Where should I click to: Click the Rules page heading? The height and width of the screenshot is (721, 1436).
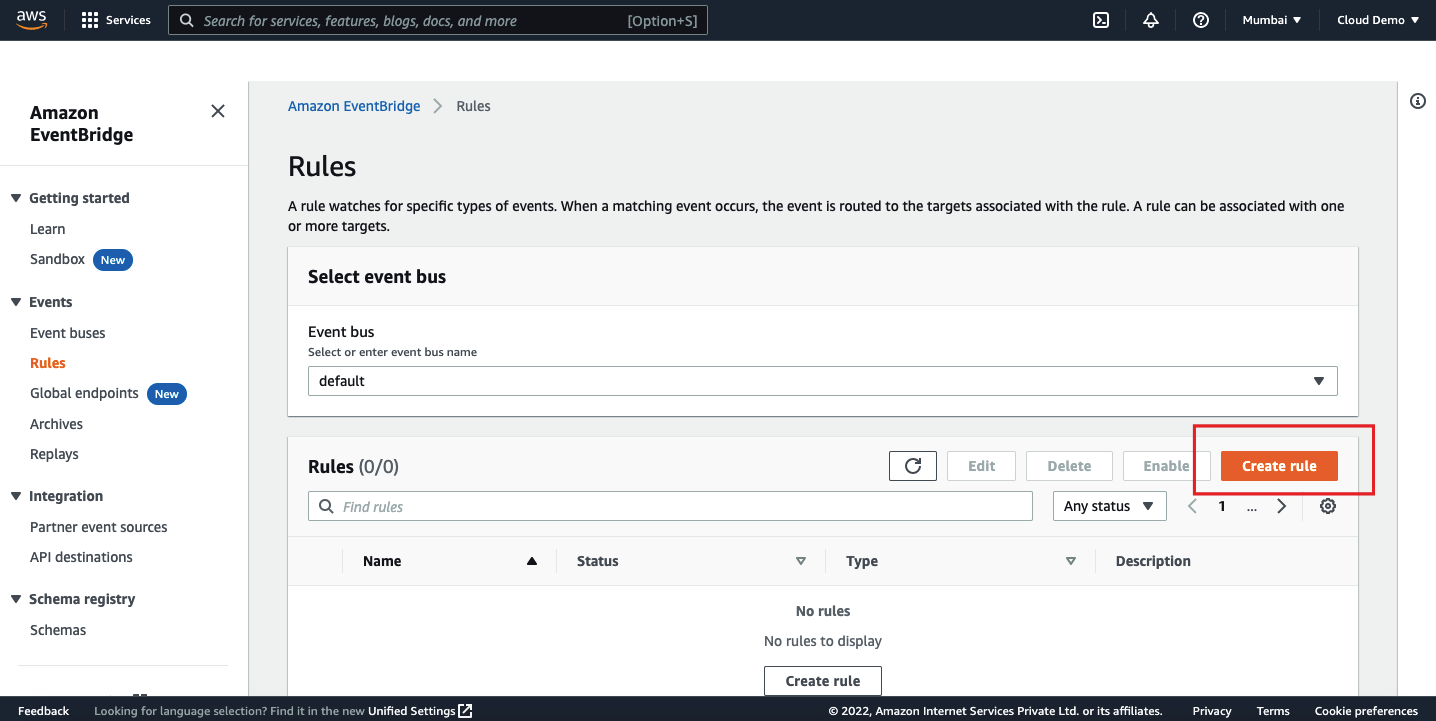[x=322, y=166]
